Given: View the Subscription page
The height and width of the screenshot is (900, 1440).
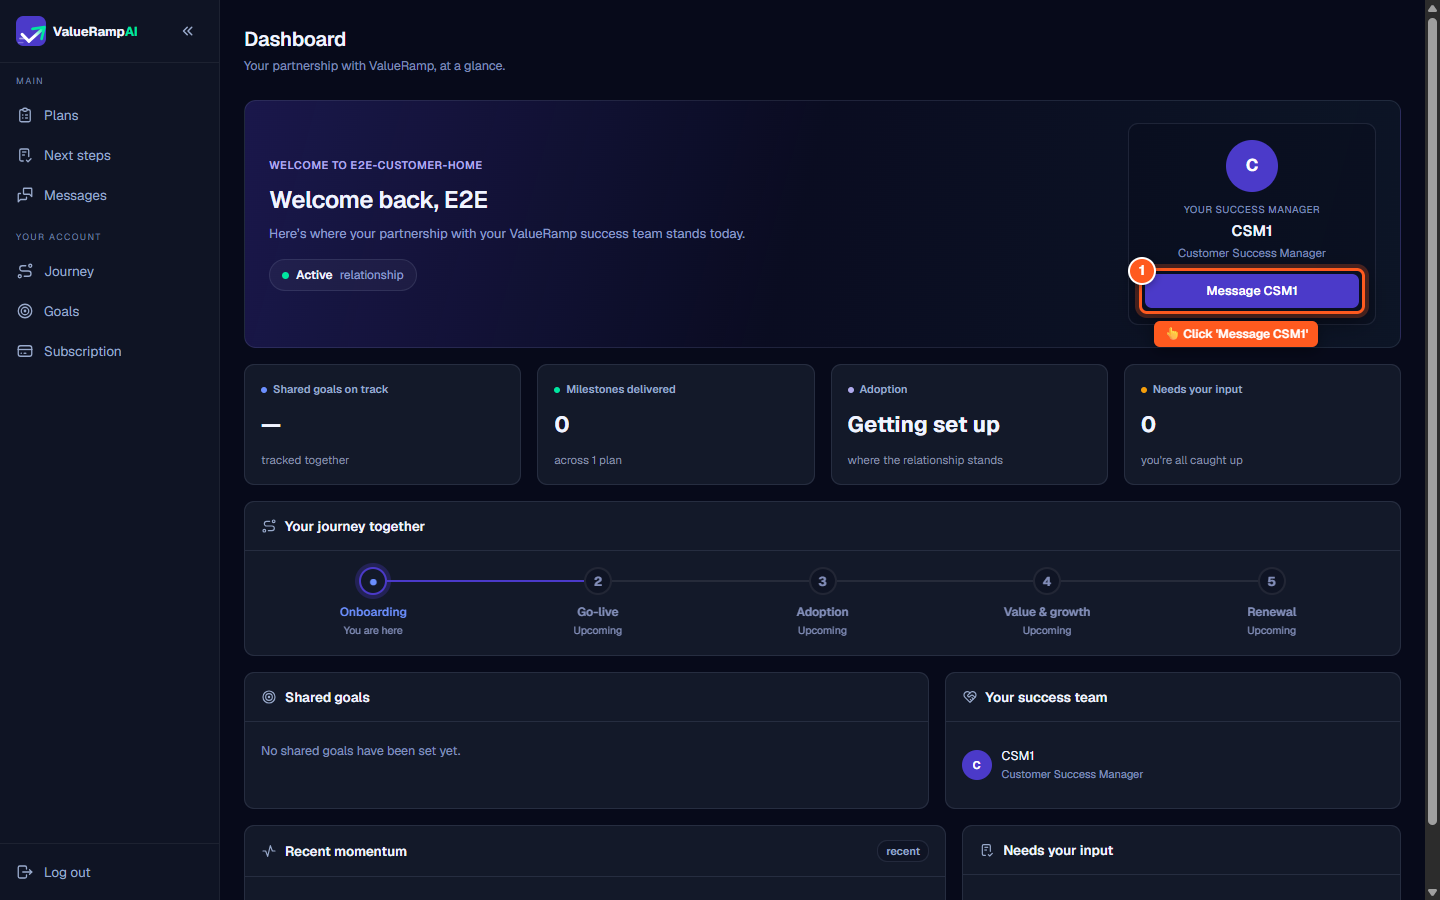Looking at the screenshot, I should (x=110, y=351).
